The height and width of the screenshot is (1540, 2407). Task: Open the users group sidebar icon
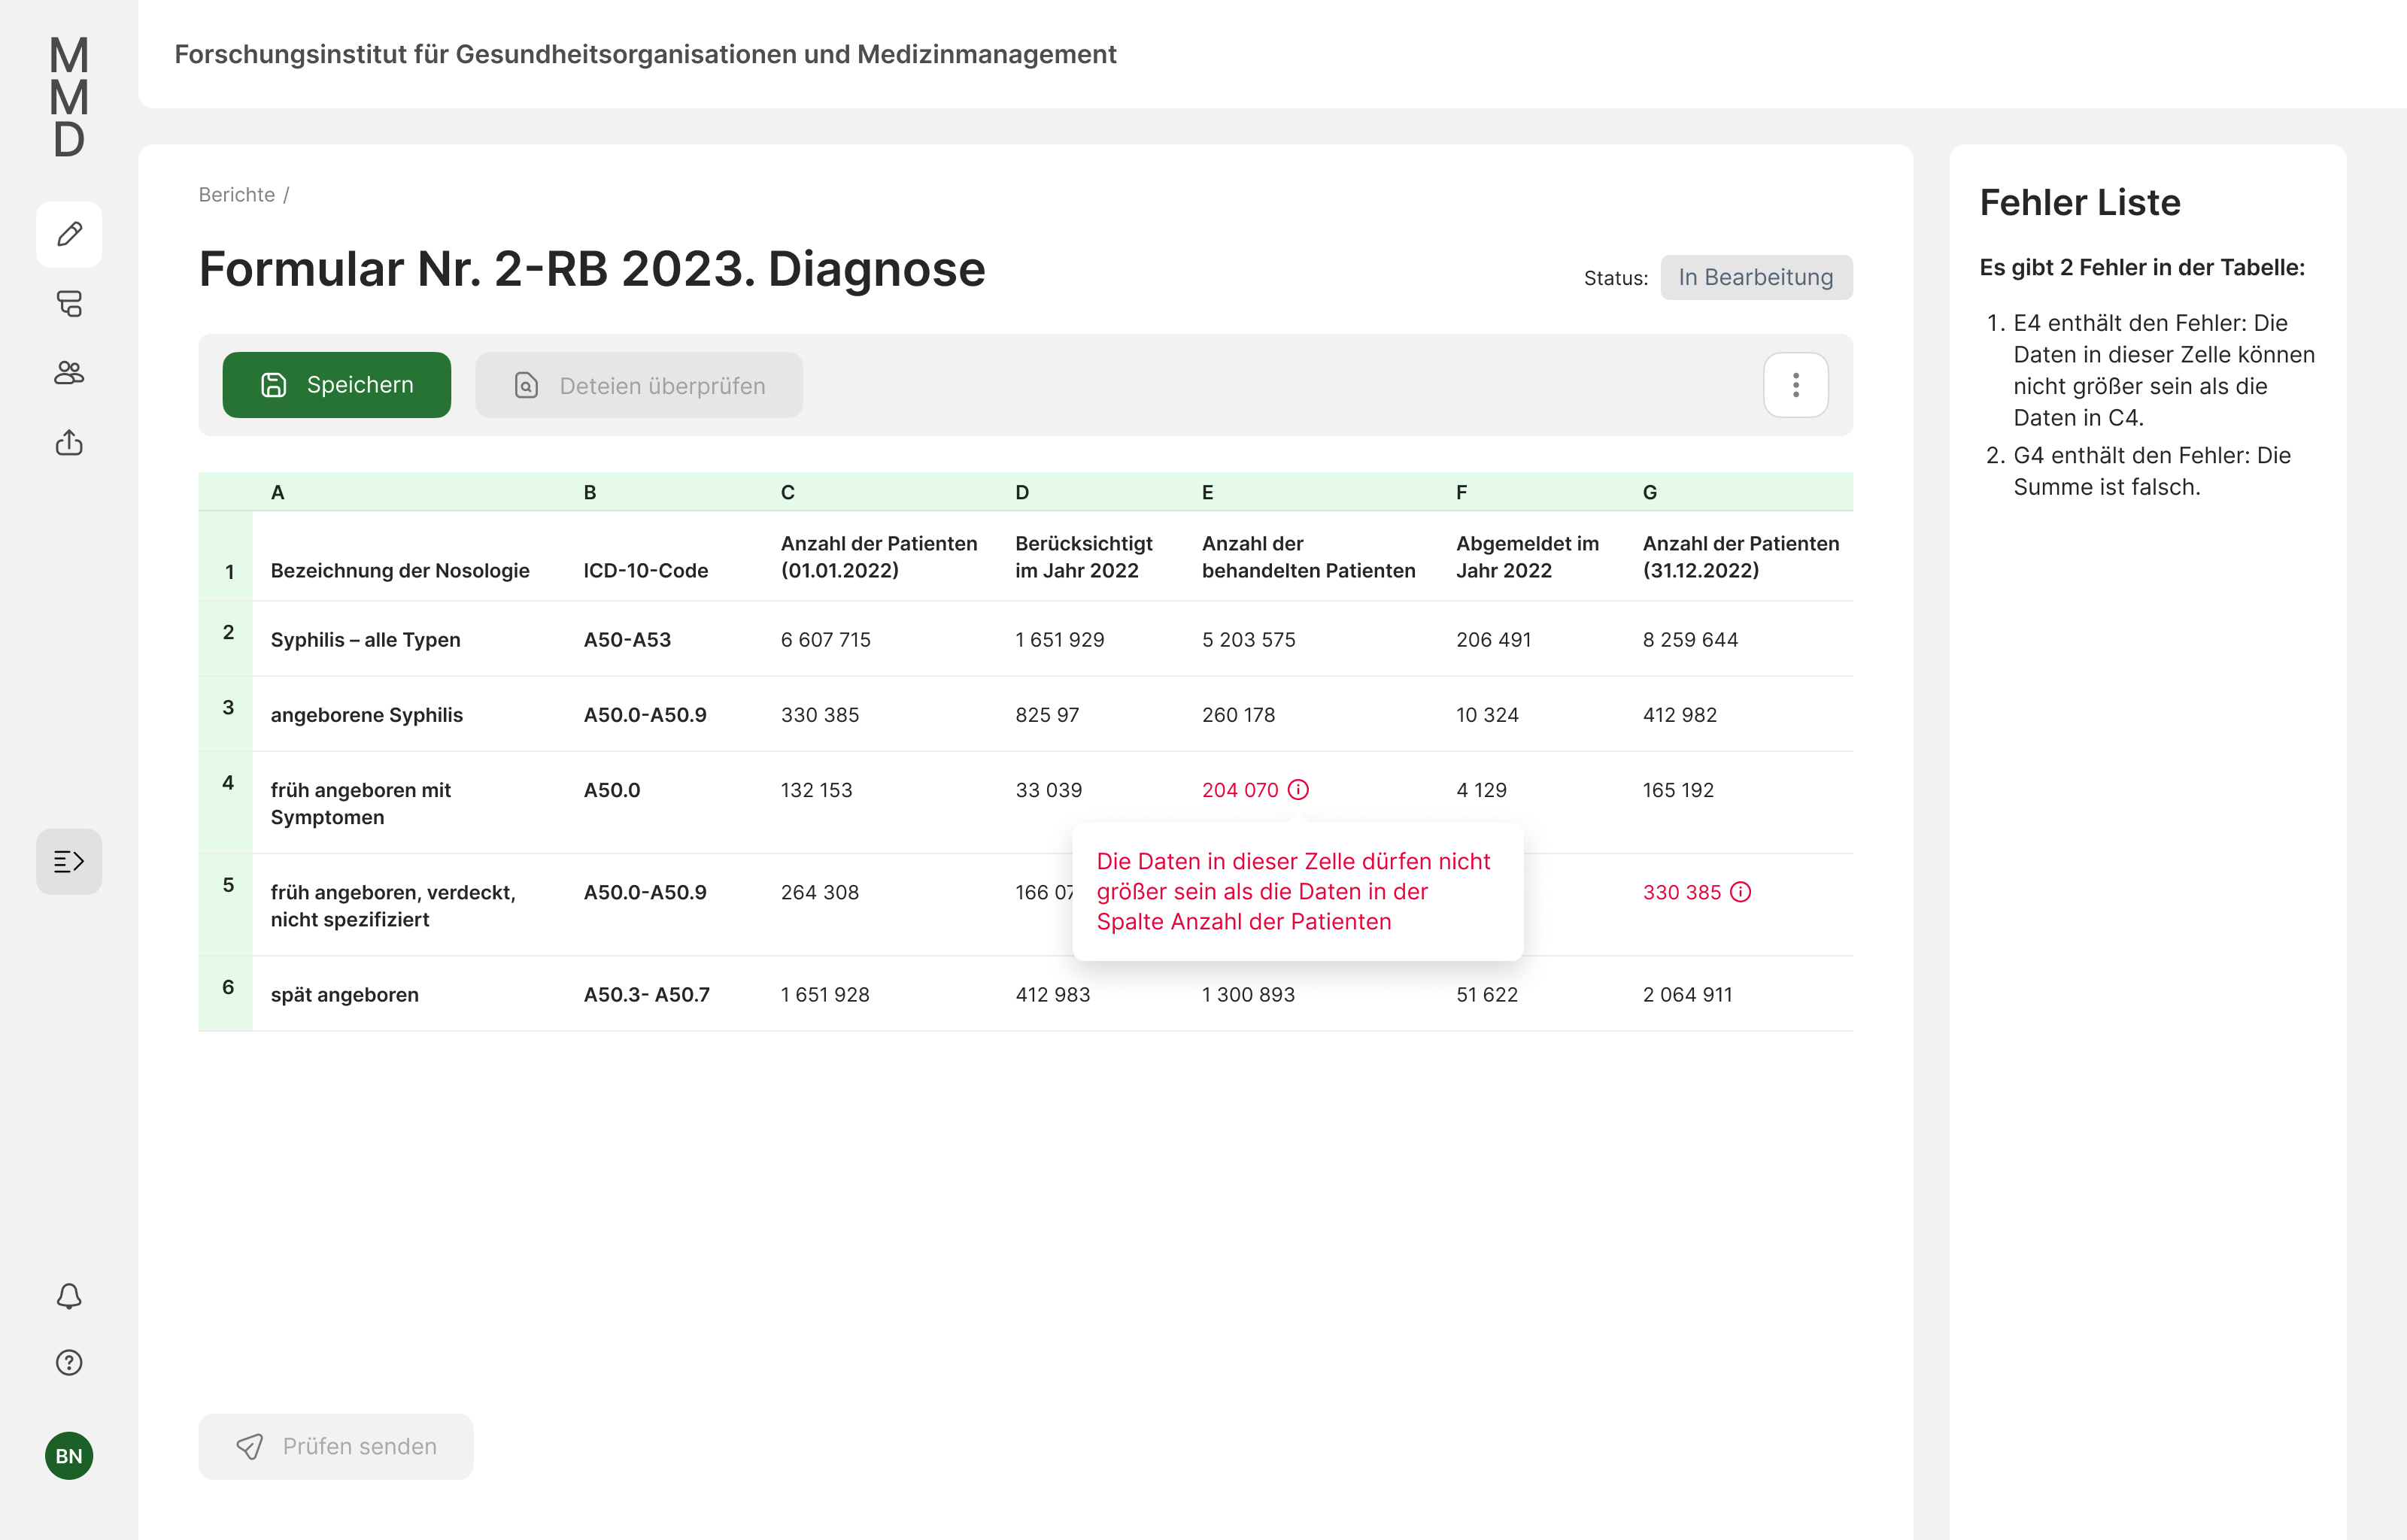coord(69,373)
